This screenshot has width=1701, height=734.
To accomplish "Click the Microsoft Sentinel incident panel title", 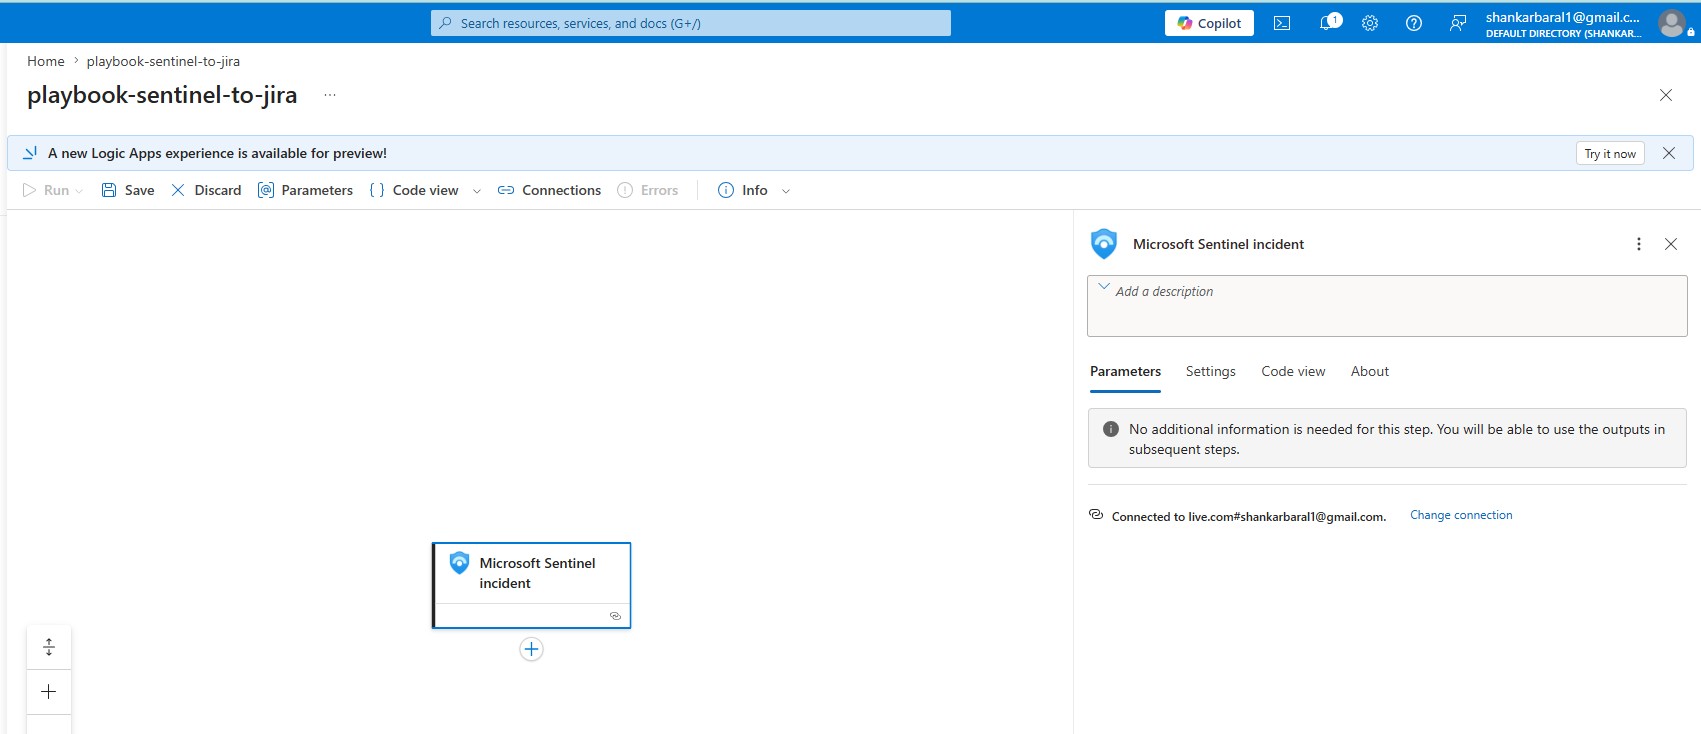I will point(1218,244).
